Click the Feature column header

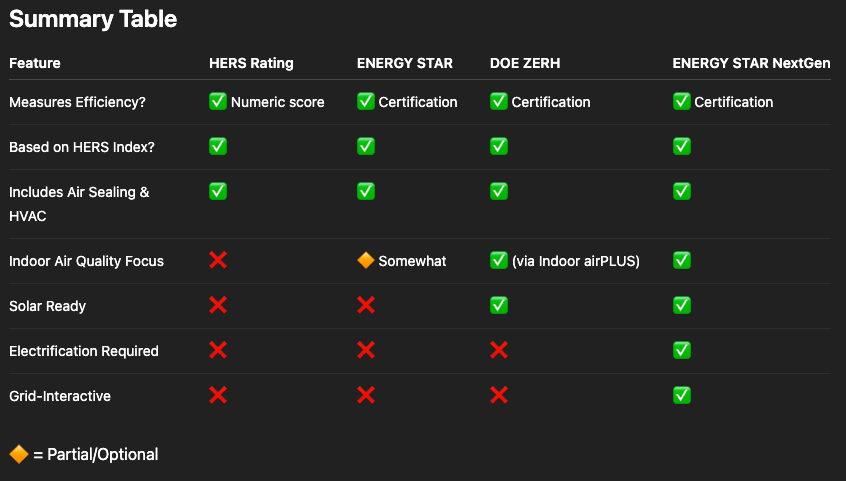35,63
